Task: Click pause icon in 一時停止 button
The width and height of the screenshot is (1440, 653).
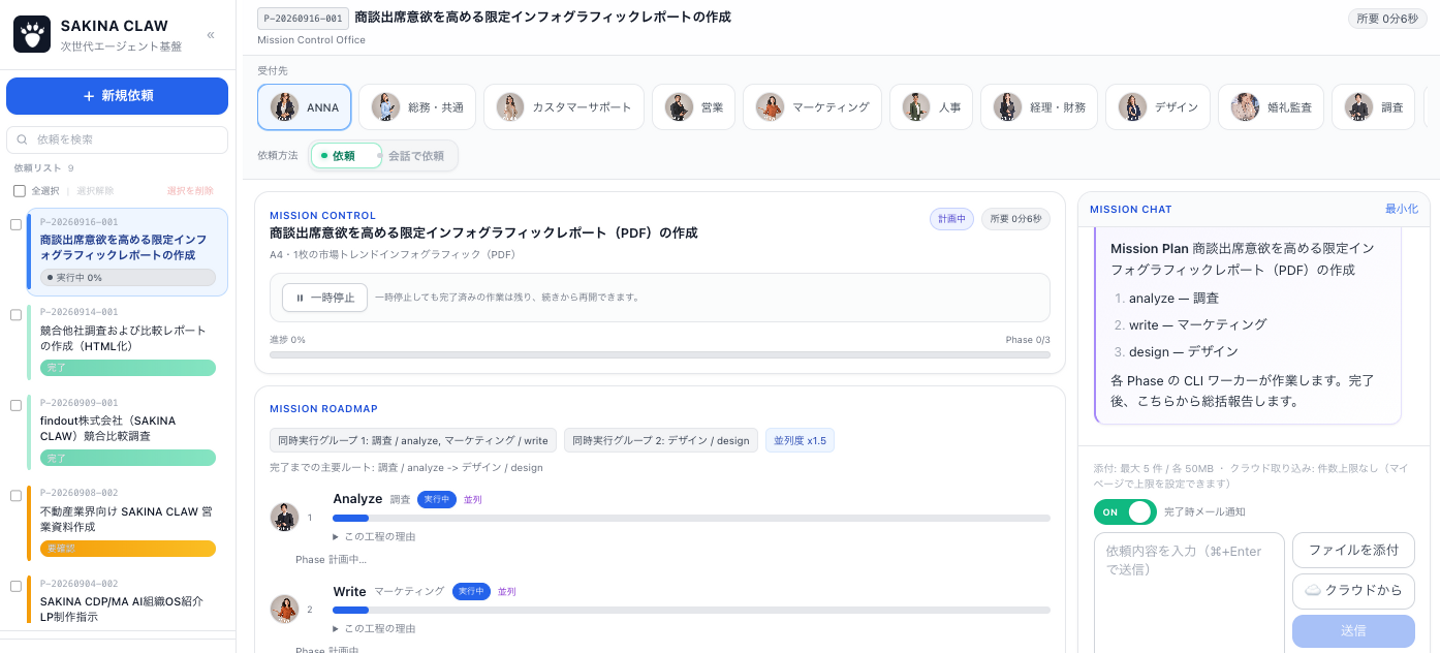Action: (300, 297)
